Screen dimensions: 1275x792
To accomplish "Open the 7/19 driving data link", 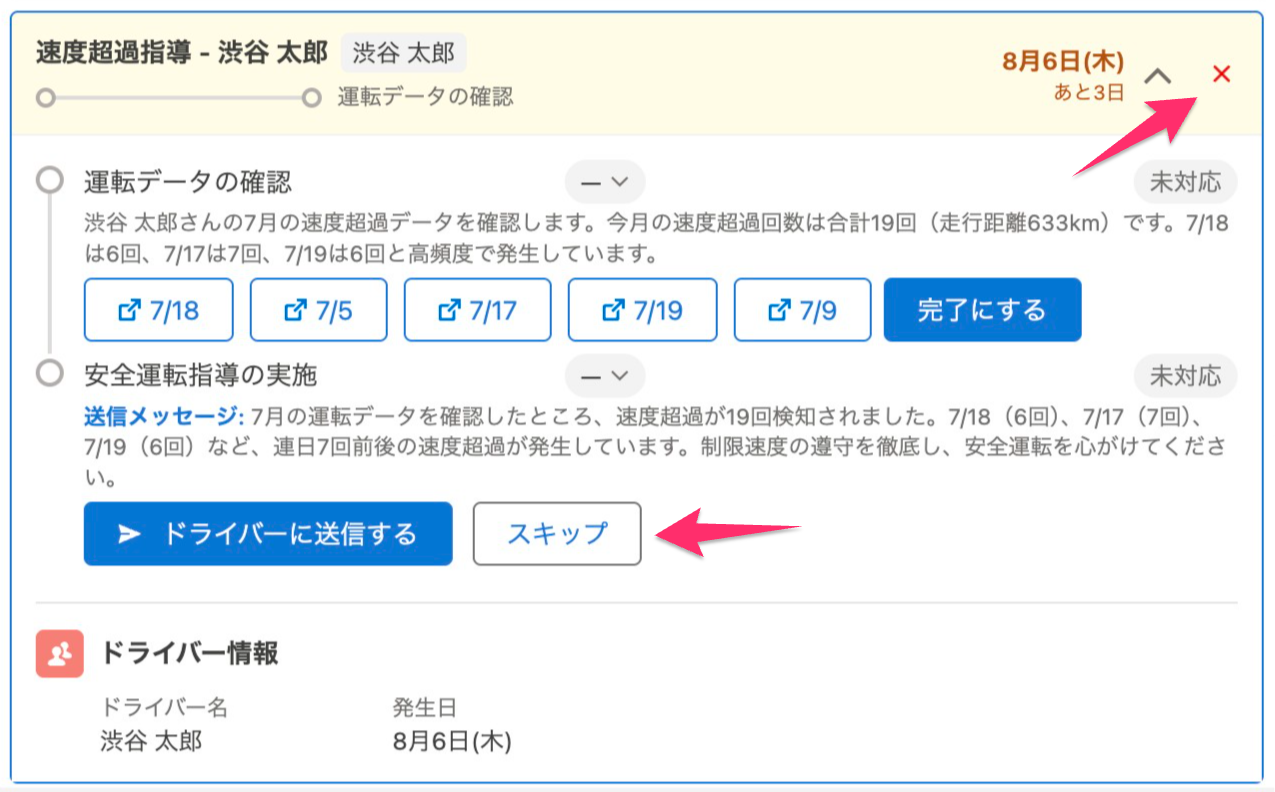I will point(642,310).
